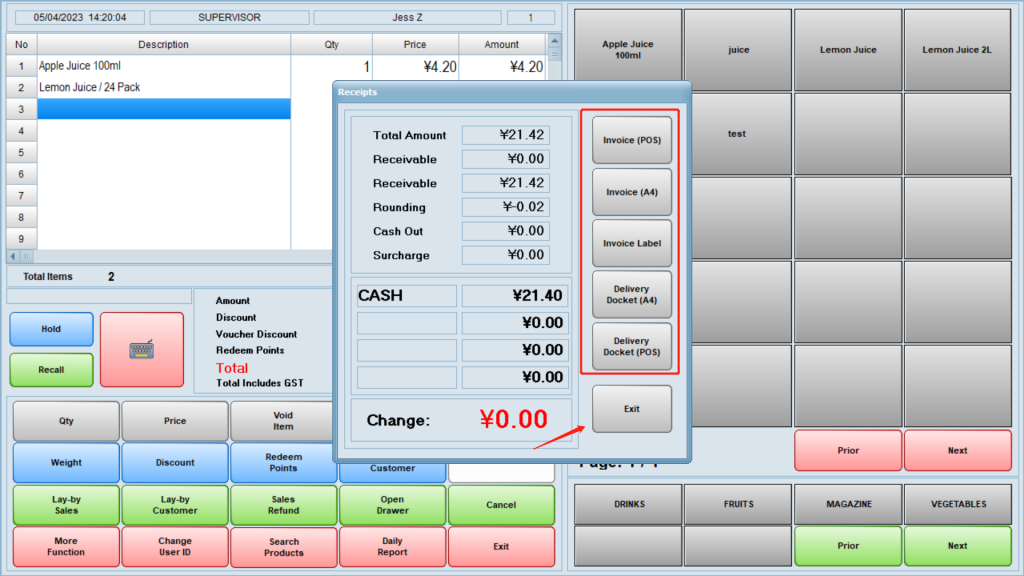The width and height of the screenshot is (1024, 576).
Task: Switch to the FRUITS category
Action: tap(738, 504)
